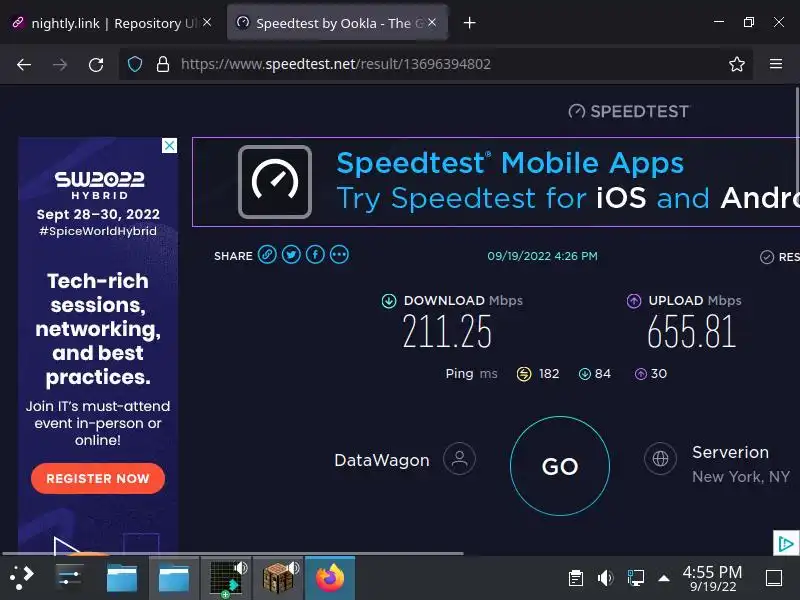This screenshot has width=800, height=600.
Task: Open the second file manager taskbar icon
Action: 174,579
